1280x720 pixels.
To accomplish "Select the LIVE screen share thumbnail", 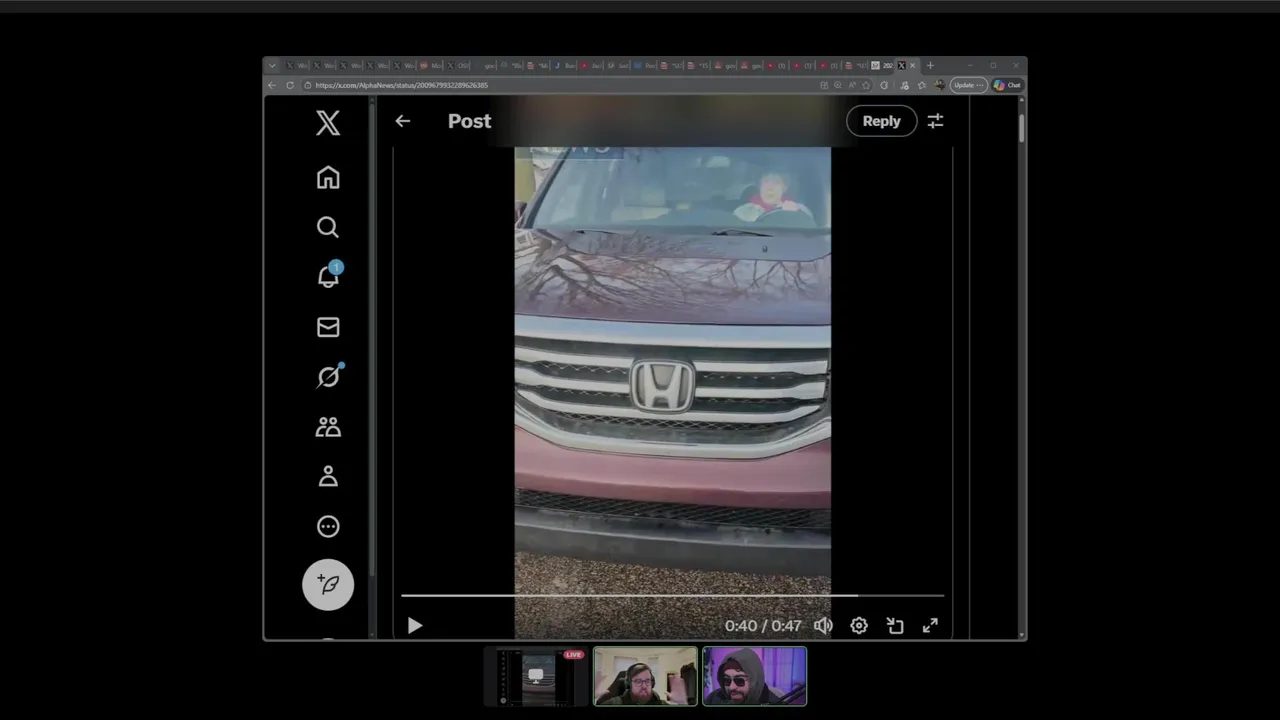I will tap(537, 677).
